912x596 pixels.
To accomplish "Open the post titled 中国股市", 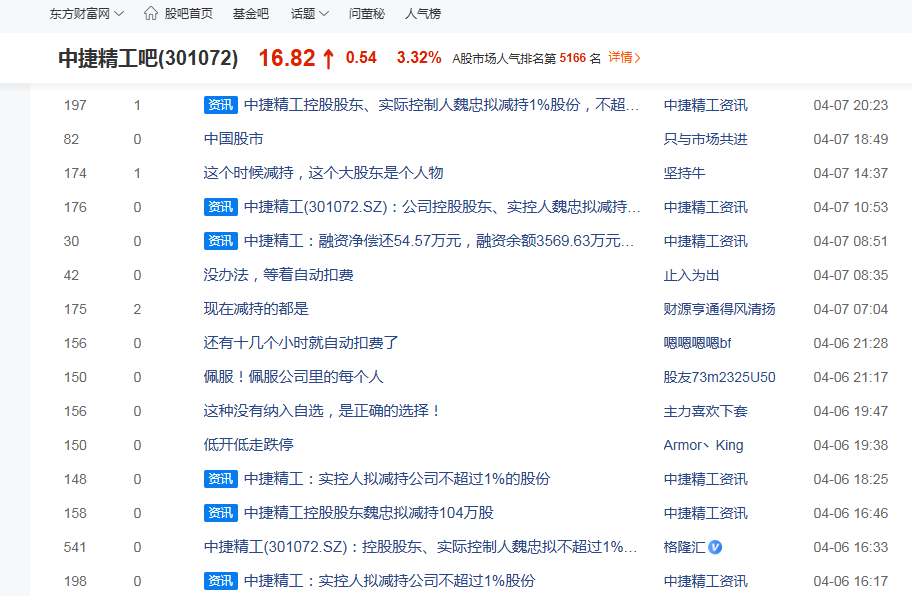I will click(x=233, y=139).
